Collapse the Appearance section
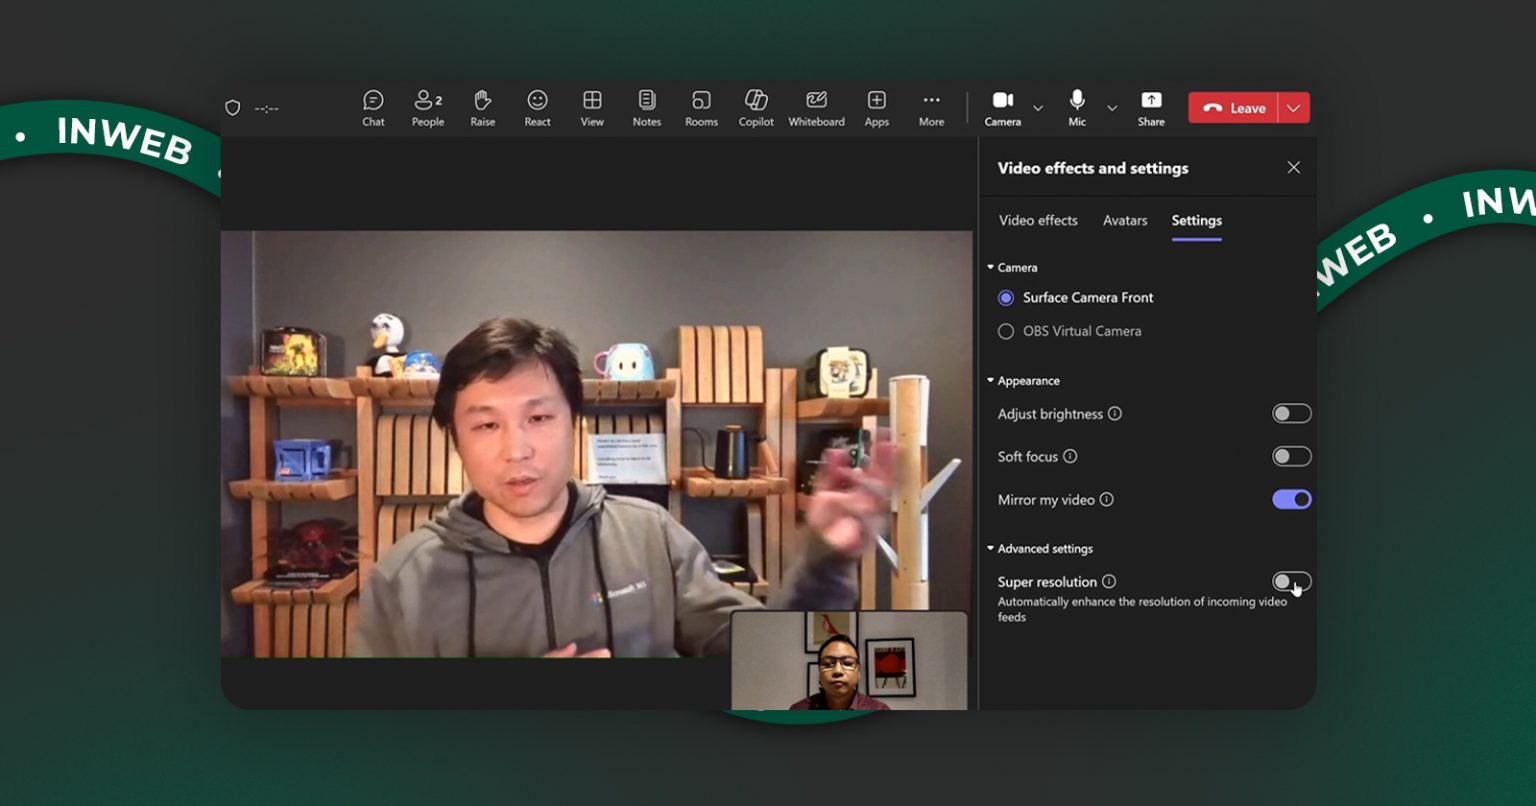Image resolution: width=1536 pixels, height=806 pixels. 1023,381
